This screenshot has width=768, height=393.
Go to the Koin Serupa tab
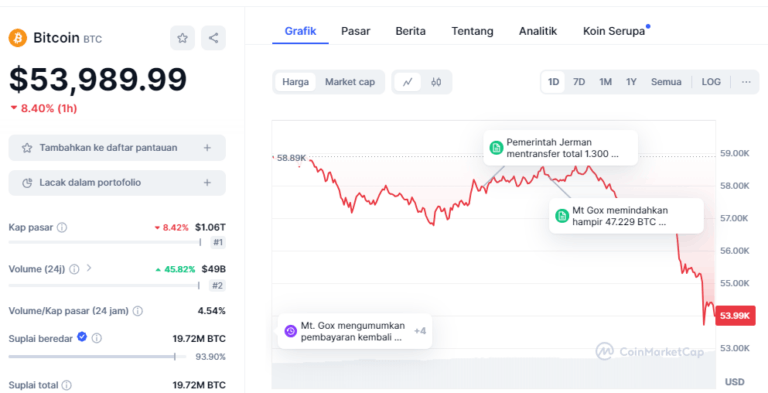tap(614, 31)
